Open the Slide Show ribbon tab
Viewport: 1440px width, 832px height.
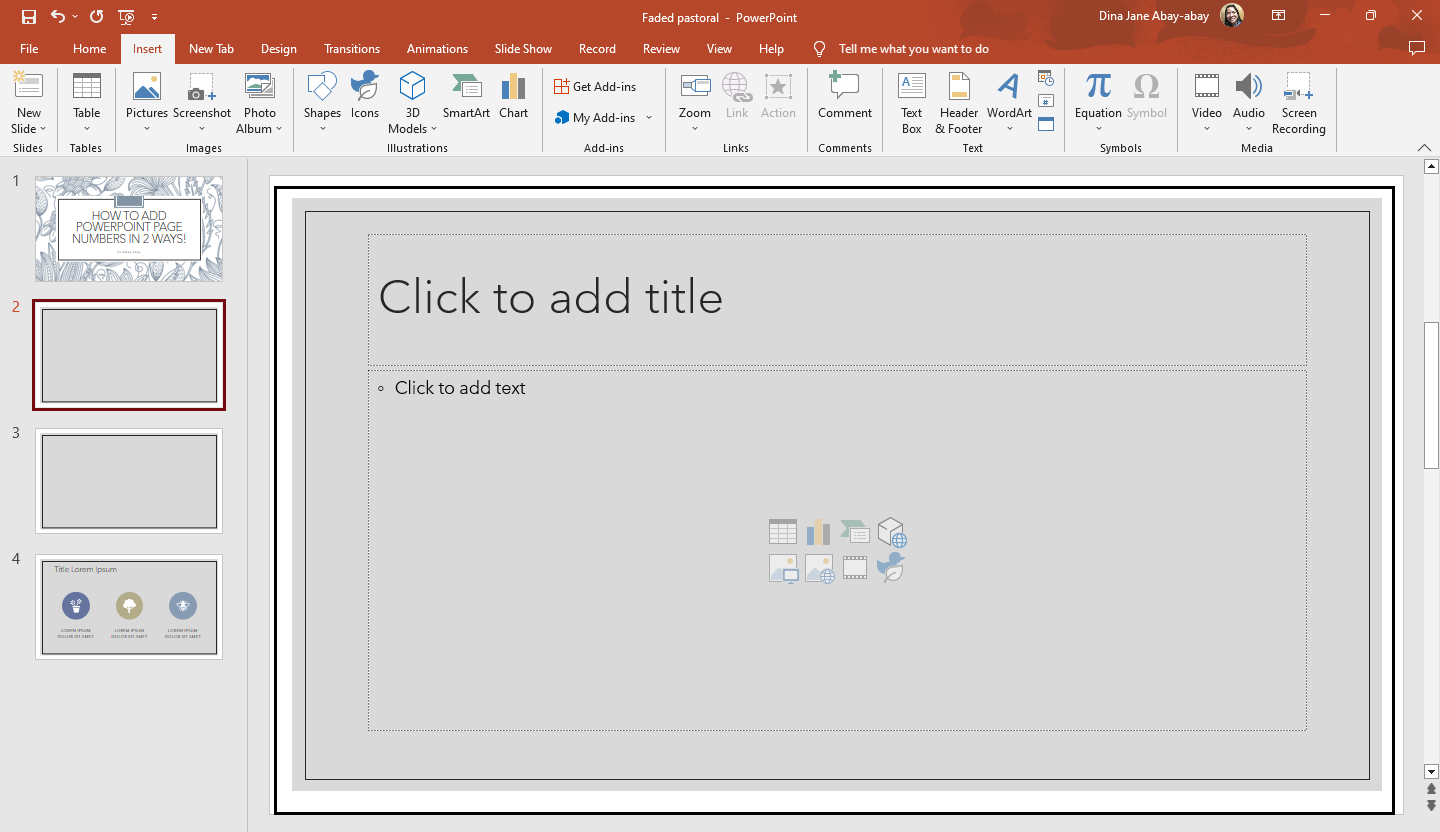coord(523,48)
